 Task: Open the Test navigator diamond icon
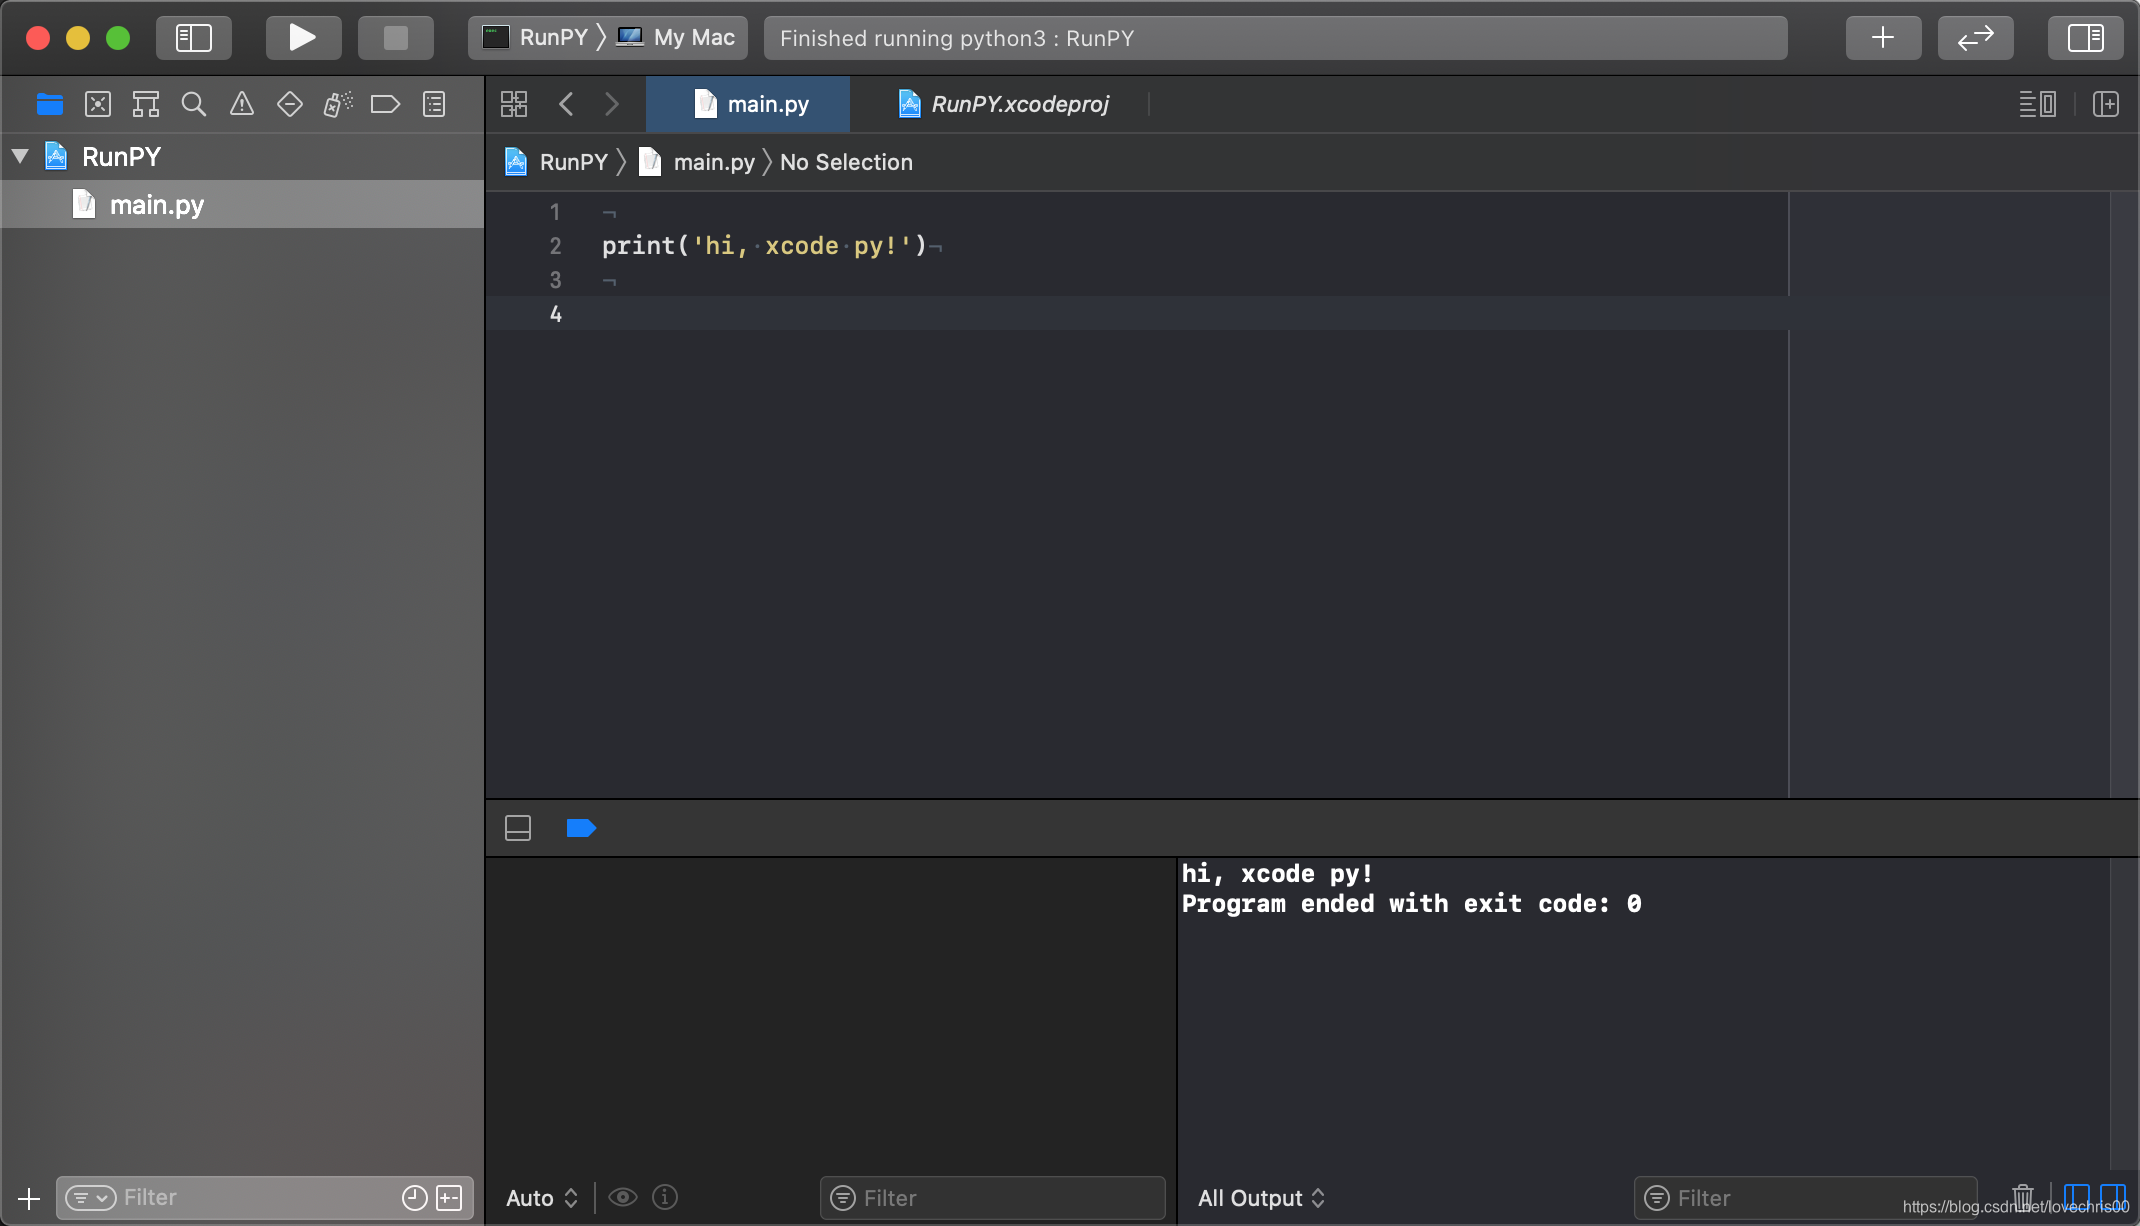pyautogui.click(x=290, y=104)
